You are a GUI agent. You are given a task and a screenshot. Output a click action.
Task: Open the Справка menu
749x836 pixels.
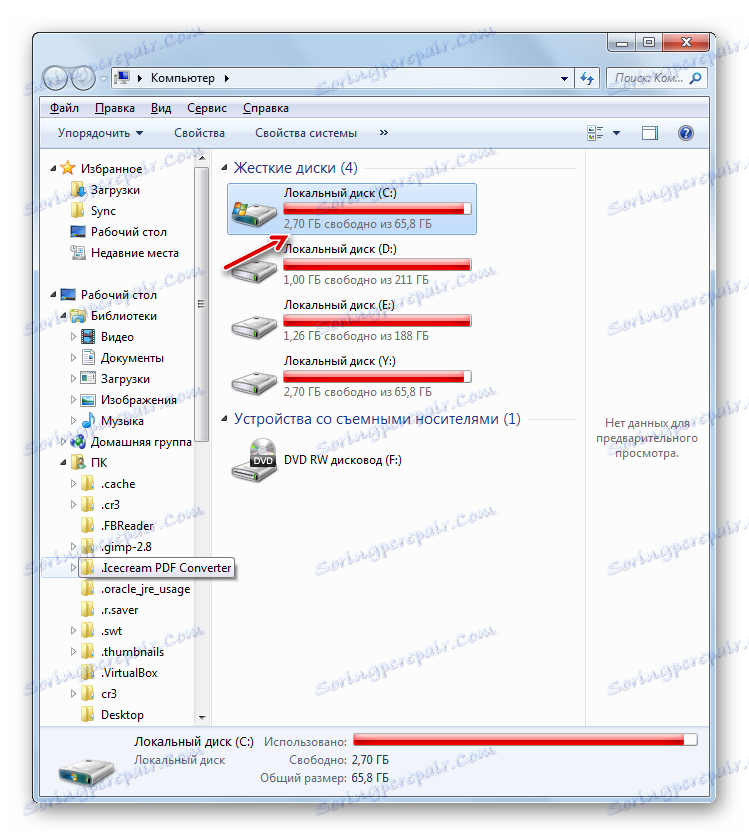click(265, 108)
